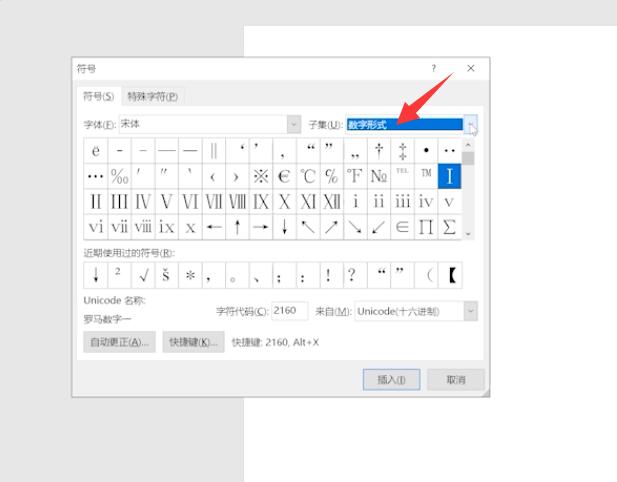Select the double dagger ‡ symbol
Image resolution: width=617 pixels, height=482 pixels.
[402, 151]
